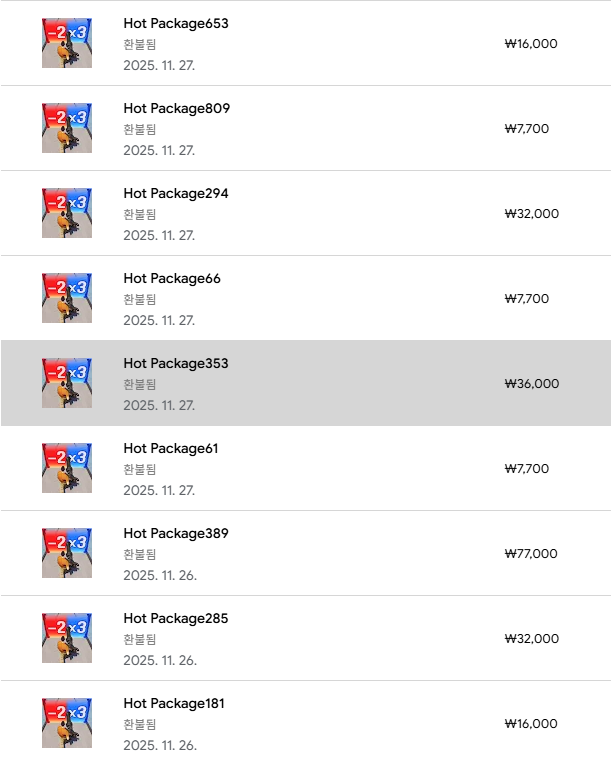Click the Hot Package66 game icon
The width and height of the screenshot is (611, 764).
coord(67,298)
